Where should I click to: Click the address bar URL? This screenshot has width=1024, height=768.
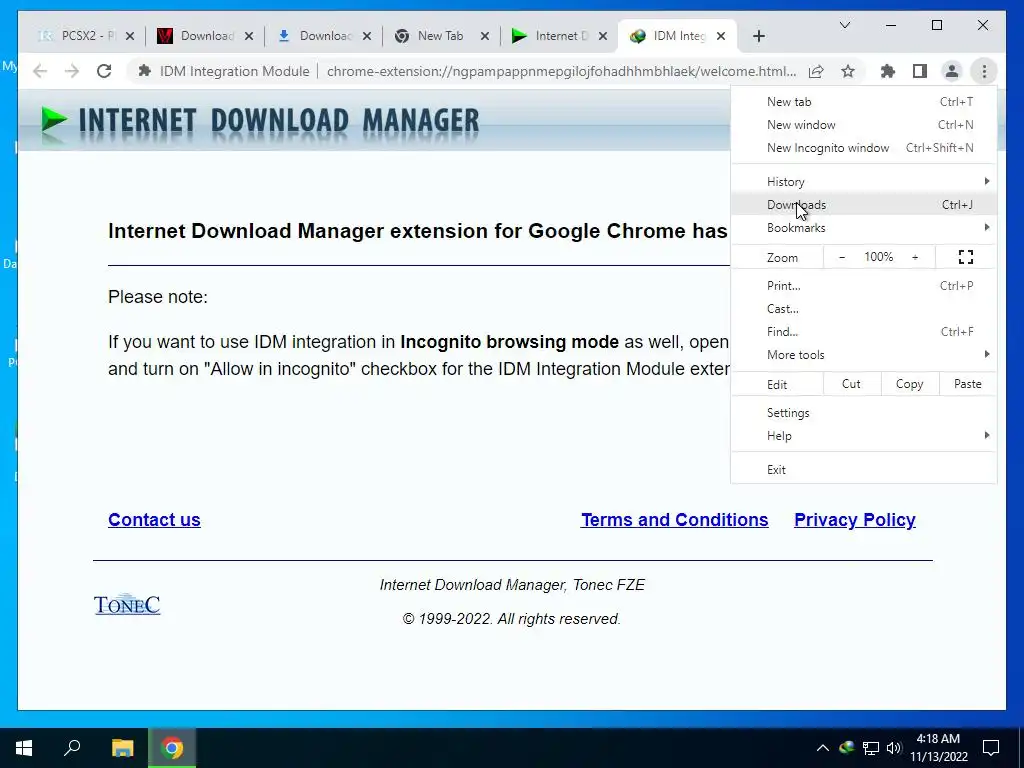point(561,71)
